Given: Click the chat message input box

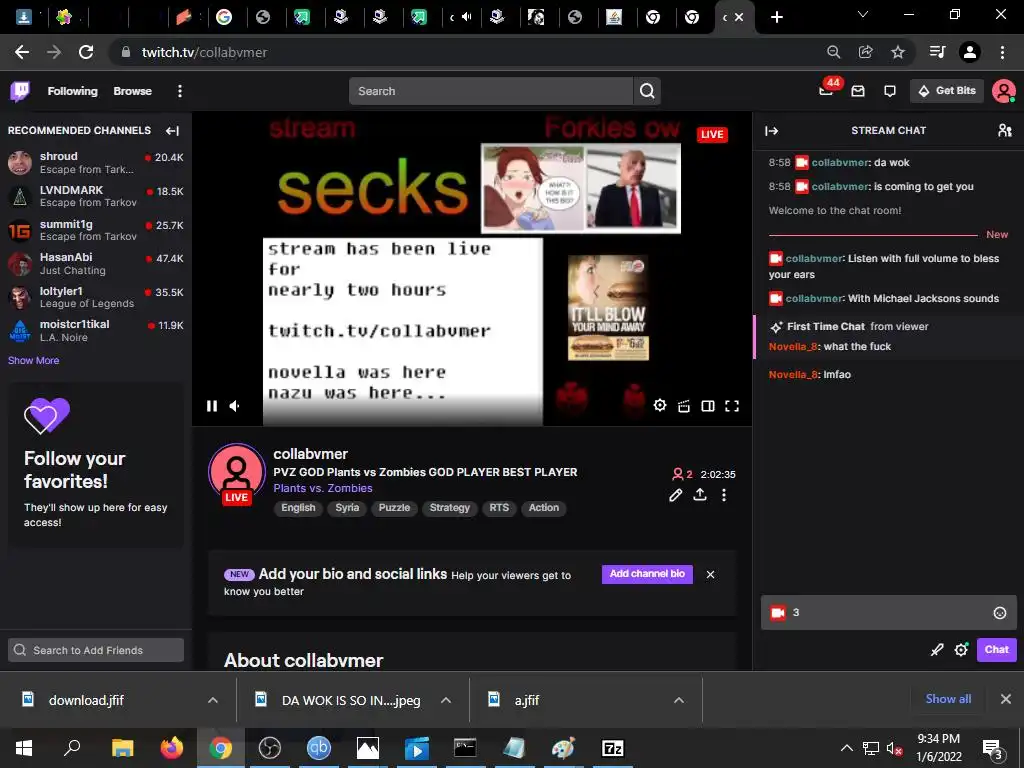Looking at the screenshot, I should coord(889,613).
